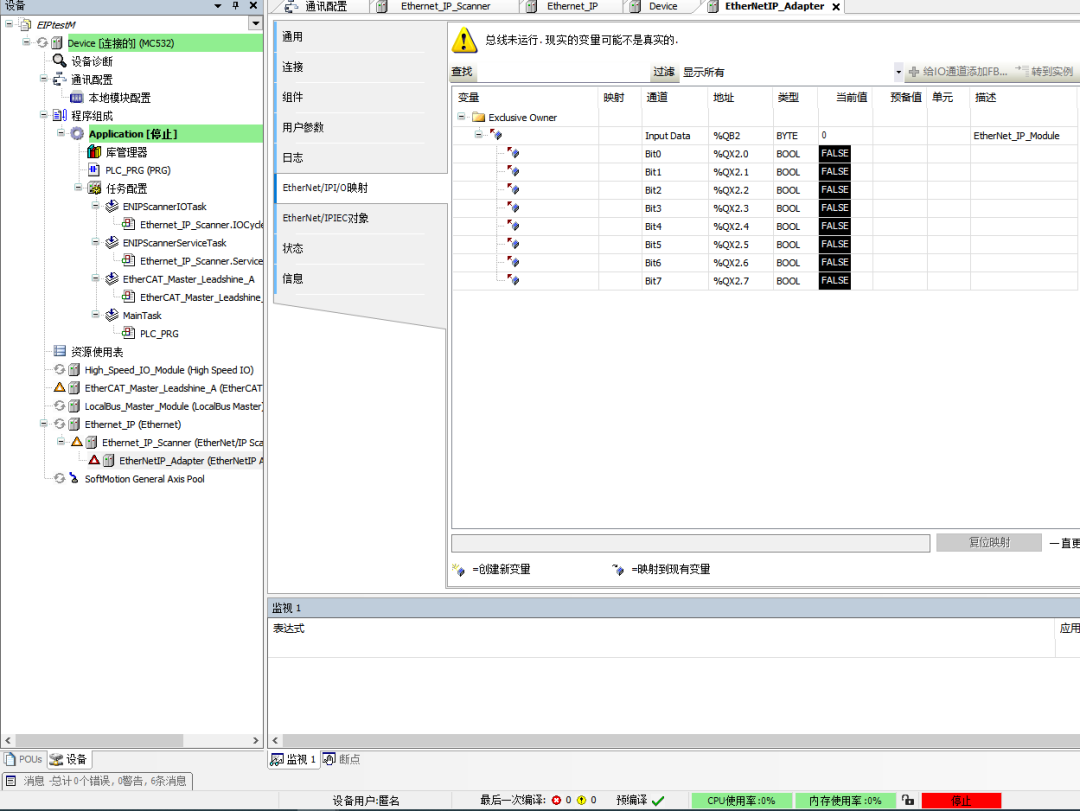1080x811 pixels.
Task: Click the SoftMotion General Axis Pool icon
Action: (x=60, y=479)
